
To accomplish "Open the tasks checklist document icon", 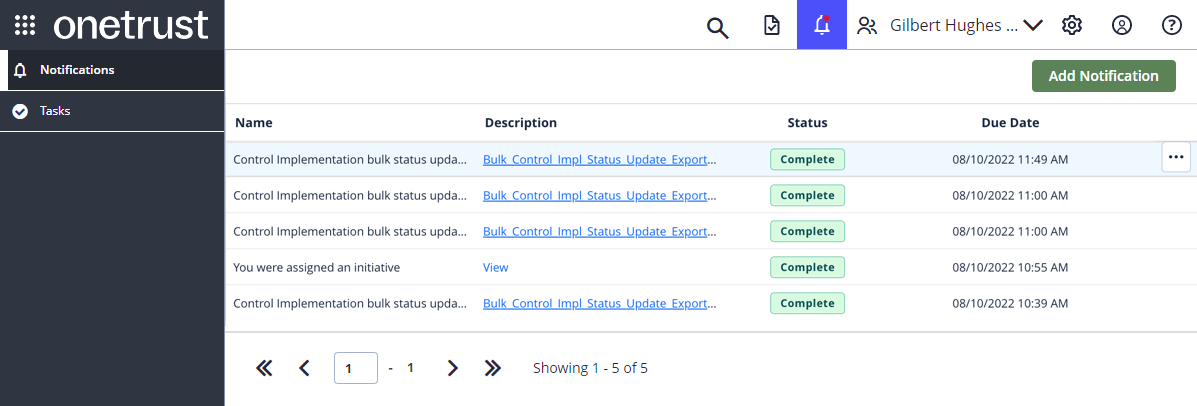I will coord(771,26).
